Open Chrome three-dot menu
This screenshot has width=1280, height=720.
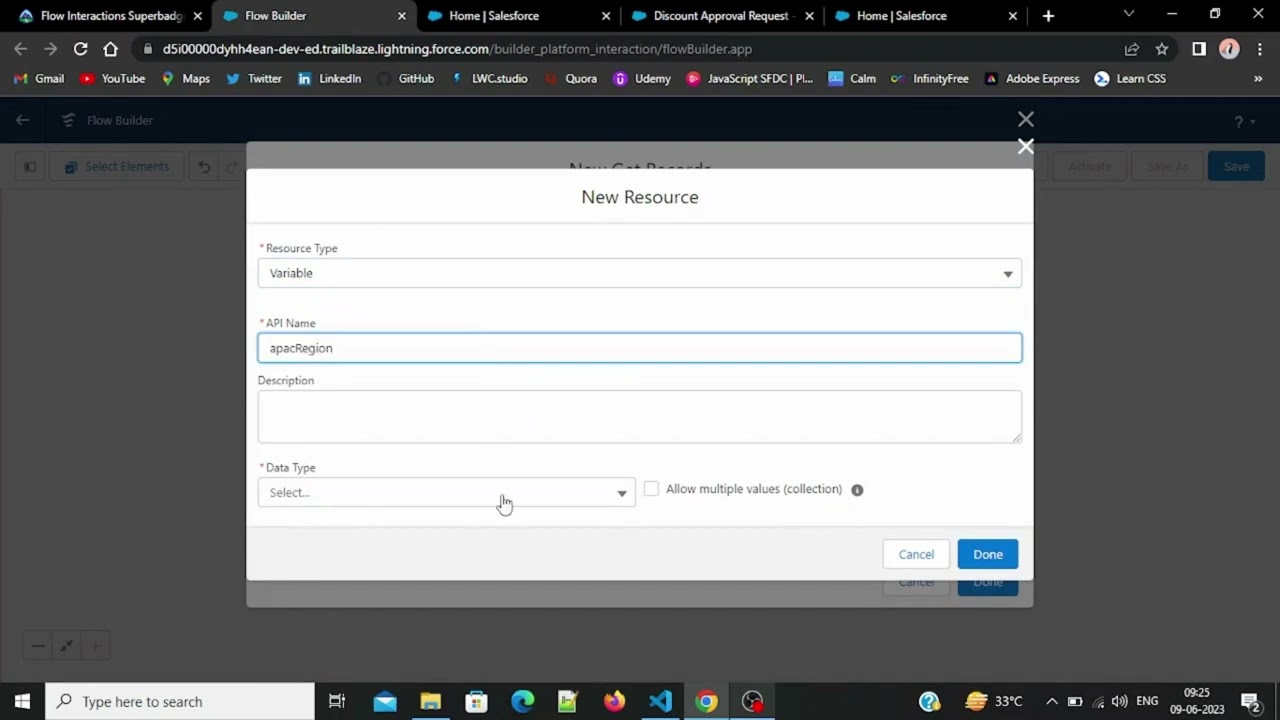point(1259,49)
